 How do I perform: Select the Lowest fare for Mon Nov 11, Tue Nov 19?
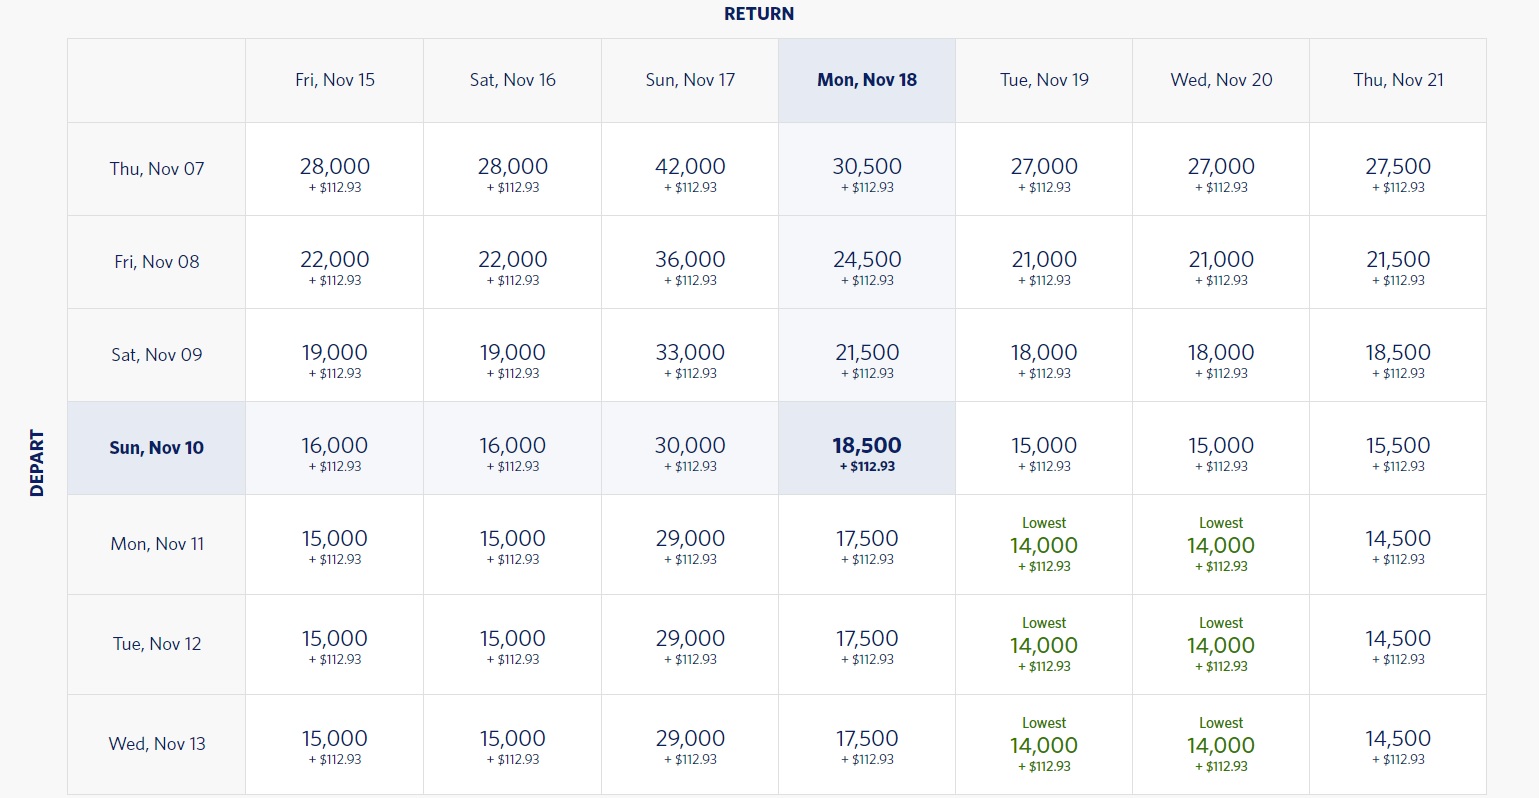coord(1044,545)
